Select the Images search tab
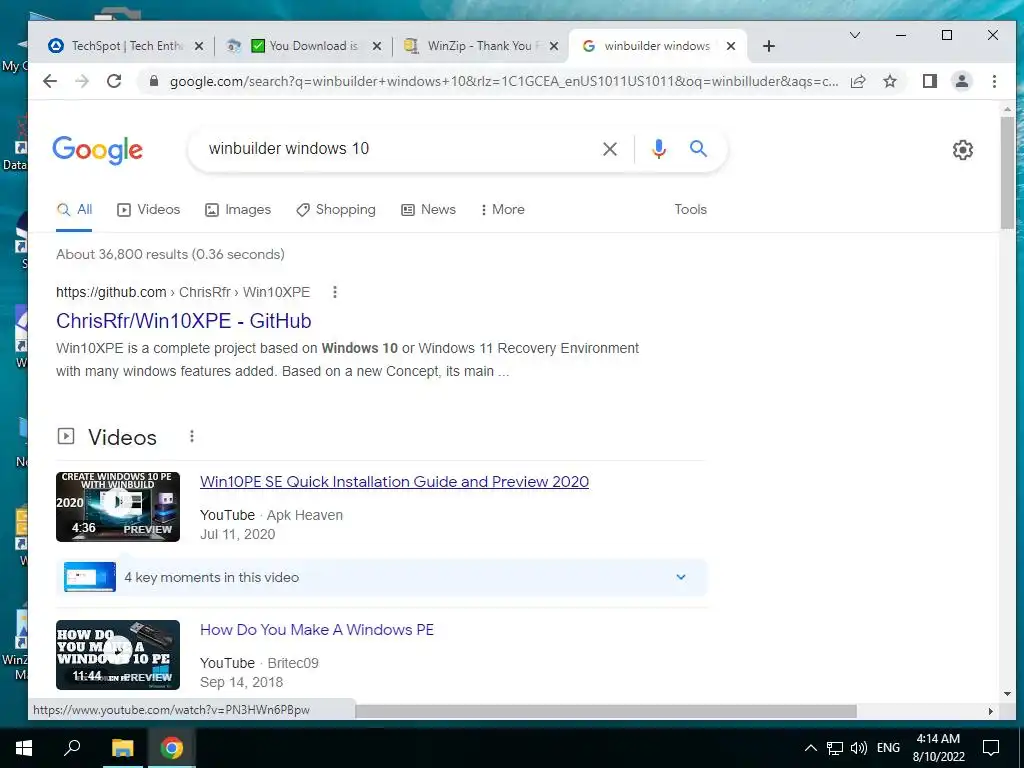The image size is (1024, 768). click(x=238, y=210)
